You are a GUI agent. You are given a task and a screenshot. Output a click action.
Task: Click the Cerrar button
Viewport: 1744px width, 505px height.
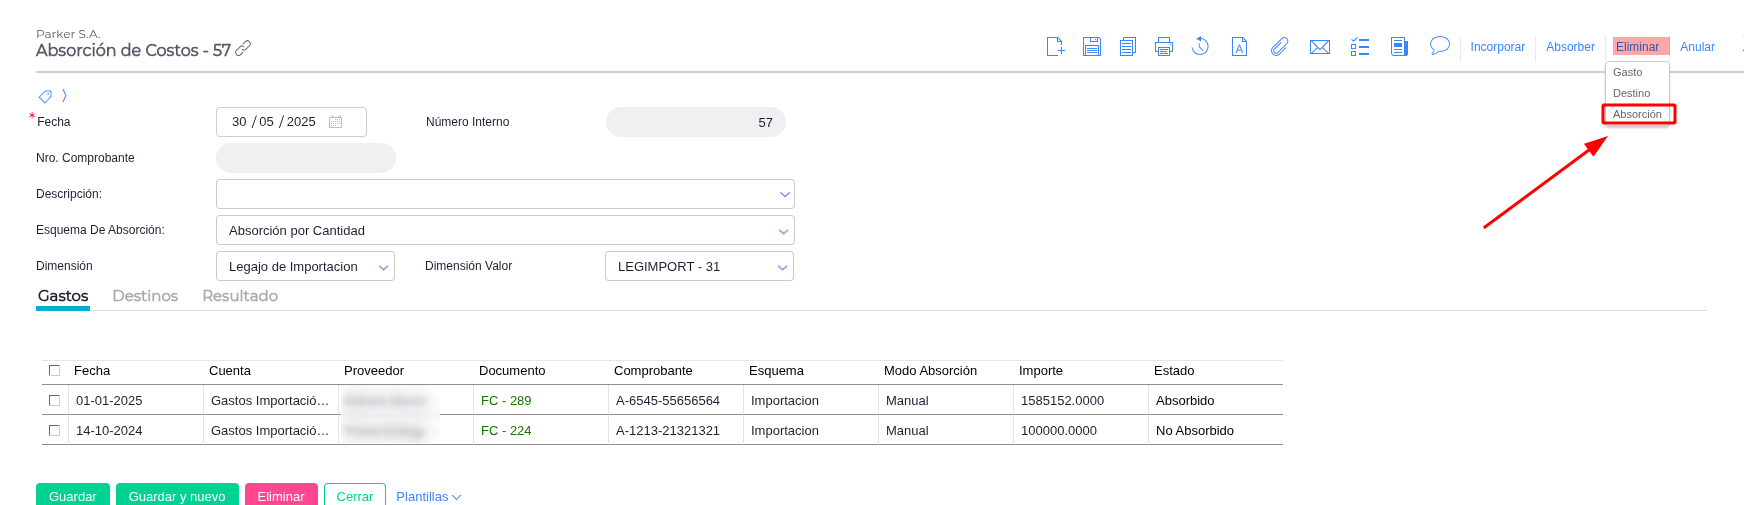(x=355, y=495)
